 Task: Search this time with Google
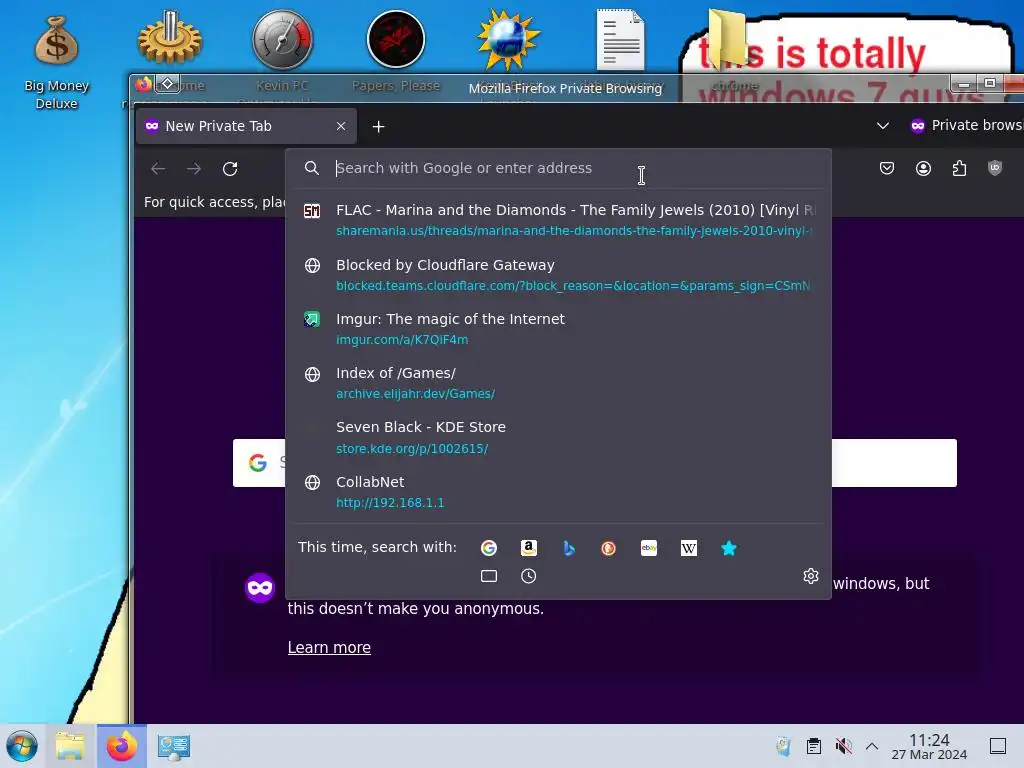click(488, 548)
